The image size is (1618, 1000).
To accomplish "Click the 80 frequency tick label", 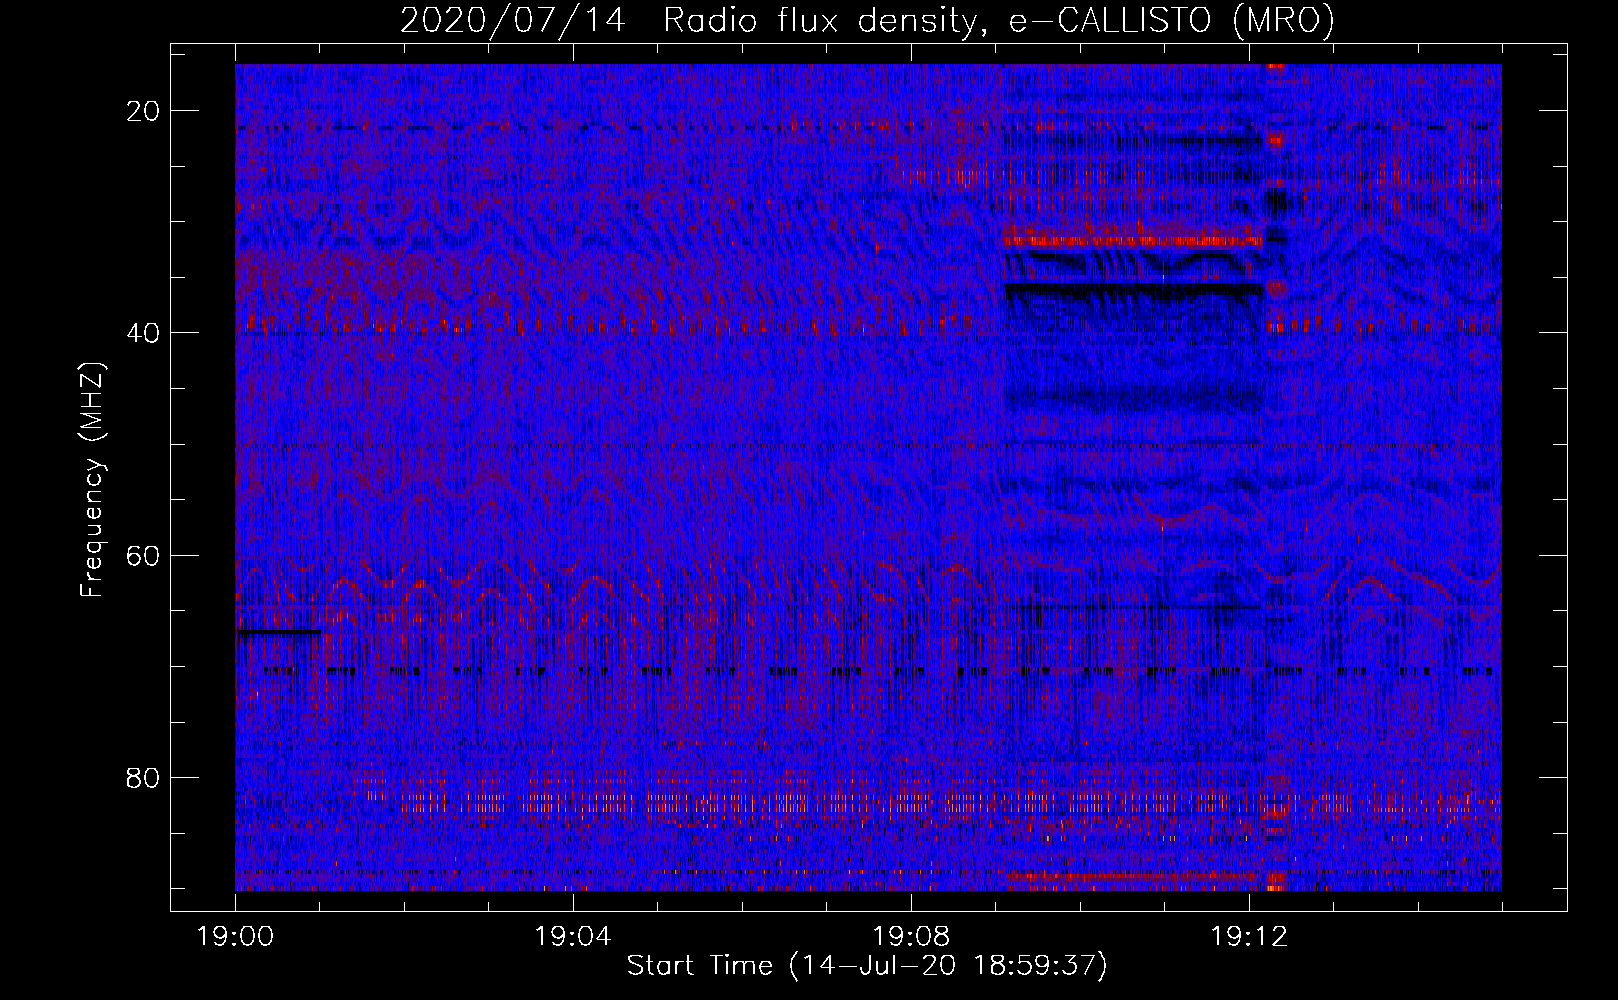I will 145,777.
